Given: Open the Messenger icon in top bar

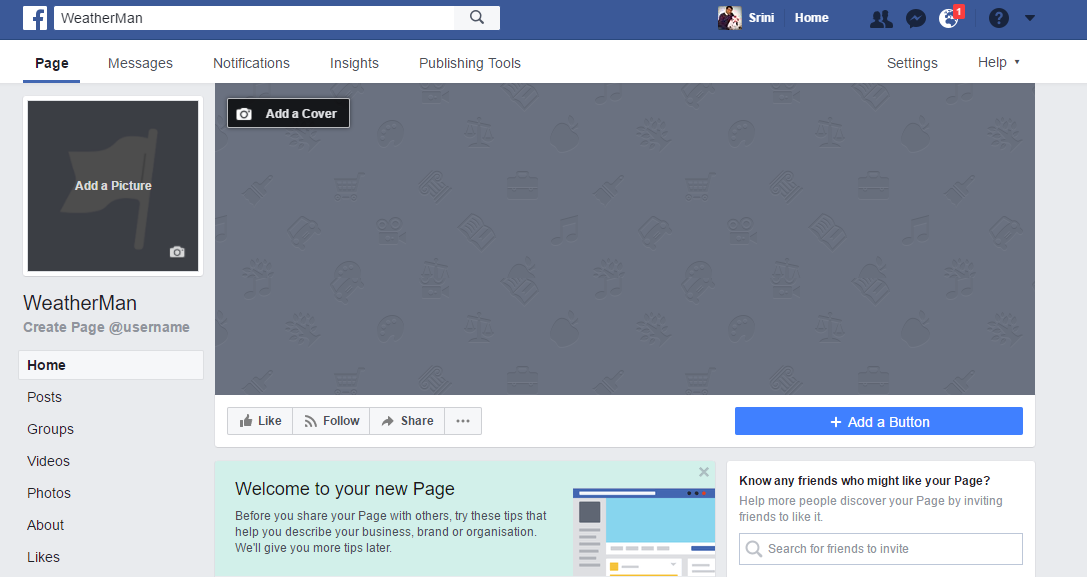Looking at the screenshot, I should [x=916, y=19].
